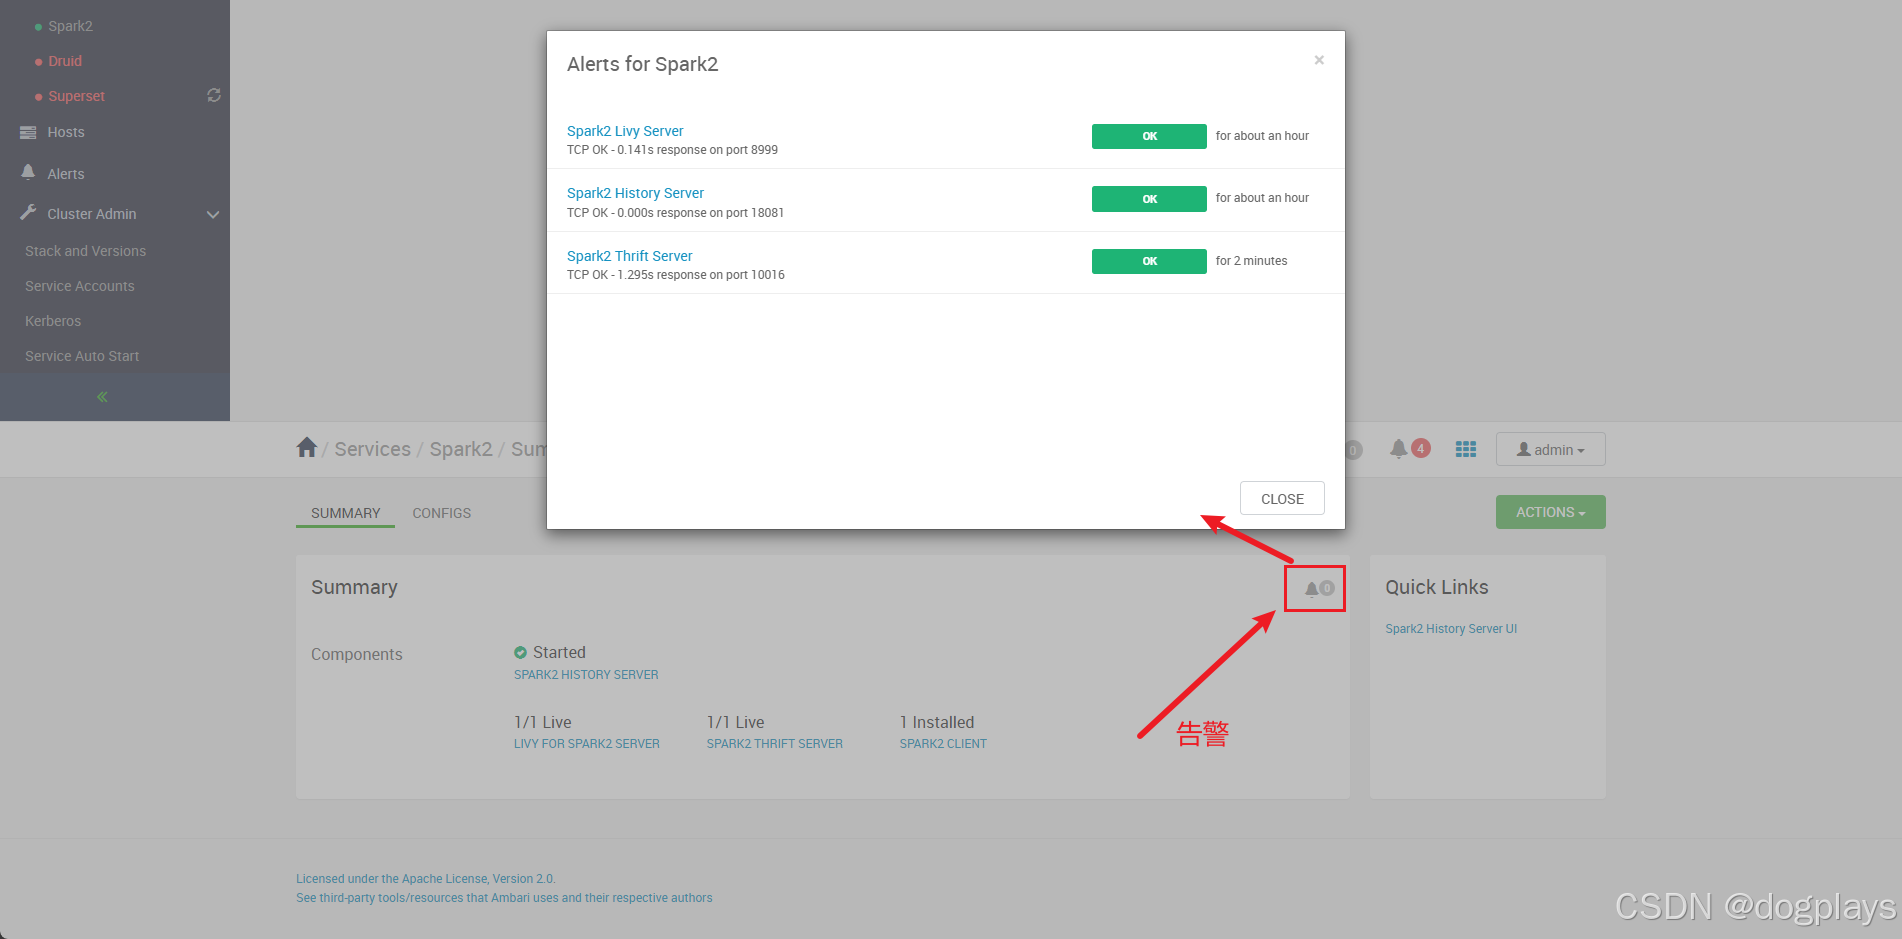Open SPARK2 THRIFT SERVER link
Image resolution: width=1902 pixels, height=939 pixels.
pyautogui.click(x=775, y=744)
